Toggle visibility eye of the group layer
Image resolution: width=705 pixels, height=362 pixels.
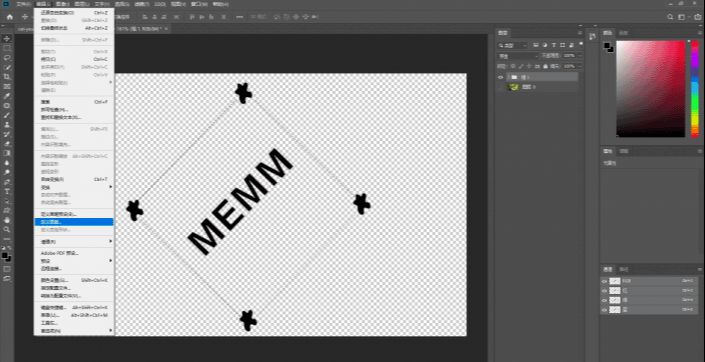[x=500, y=77]
